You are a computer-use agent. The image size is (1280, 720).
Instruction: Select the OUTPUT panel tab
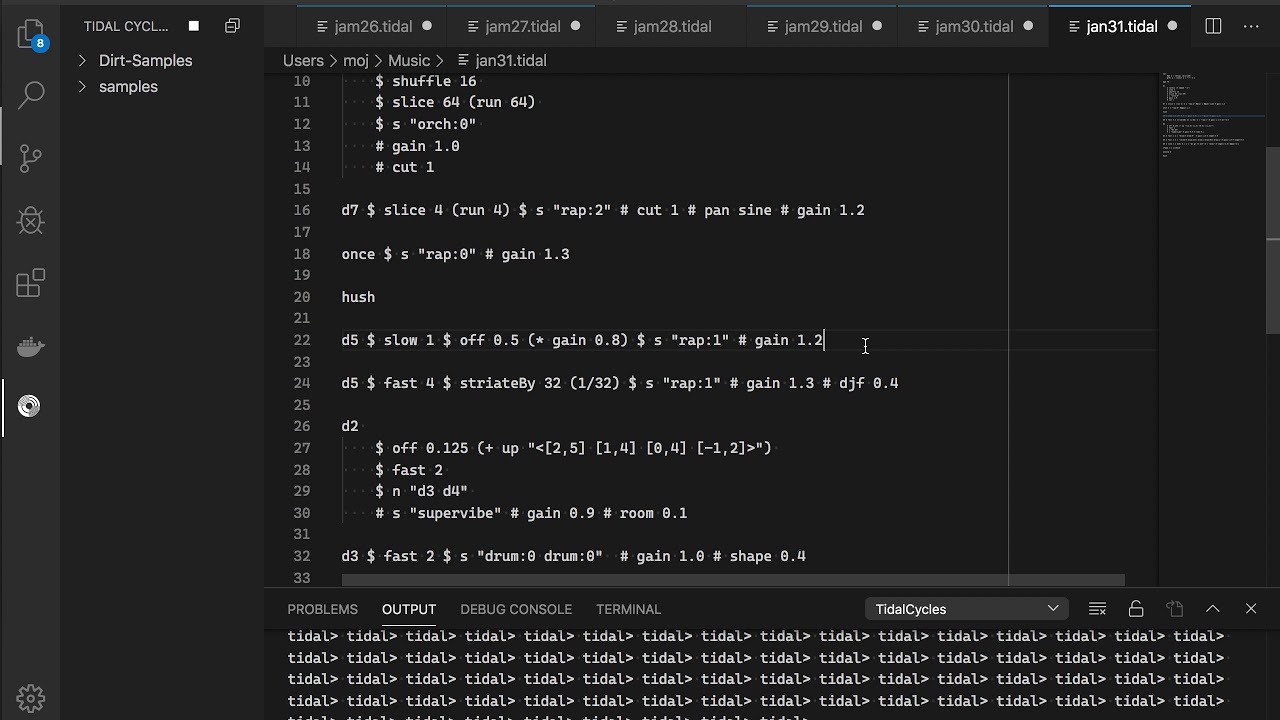[x=409, y=609]
